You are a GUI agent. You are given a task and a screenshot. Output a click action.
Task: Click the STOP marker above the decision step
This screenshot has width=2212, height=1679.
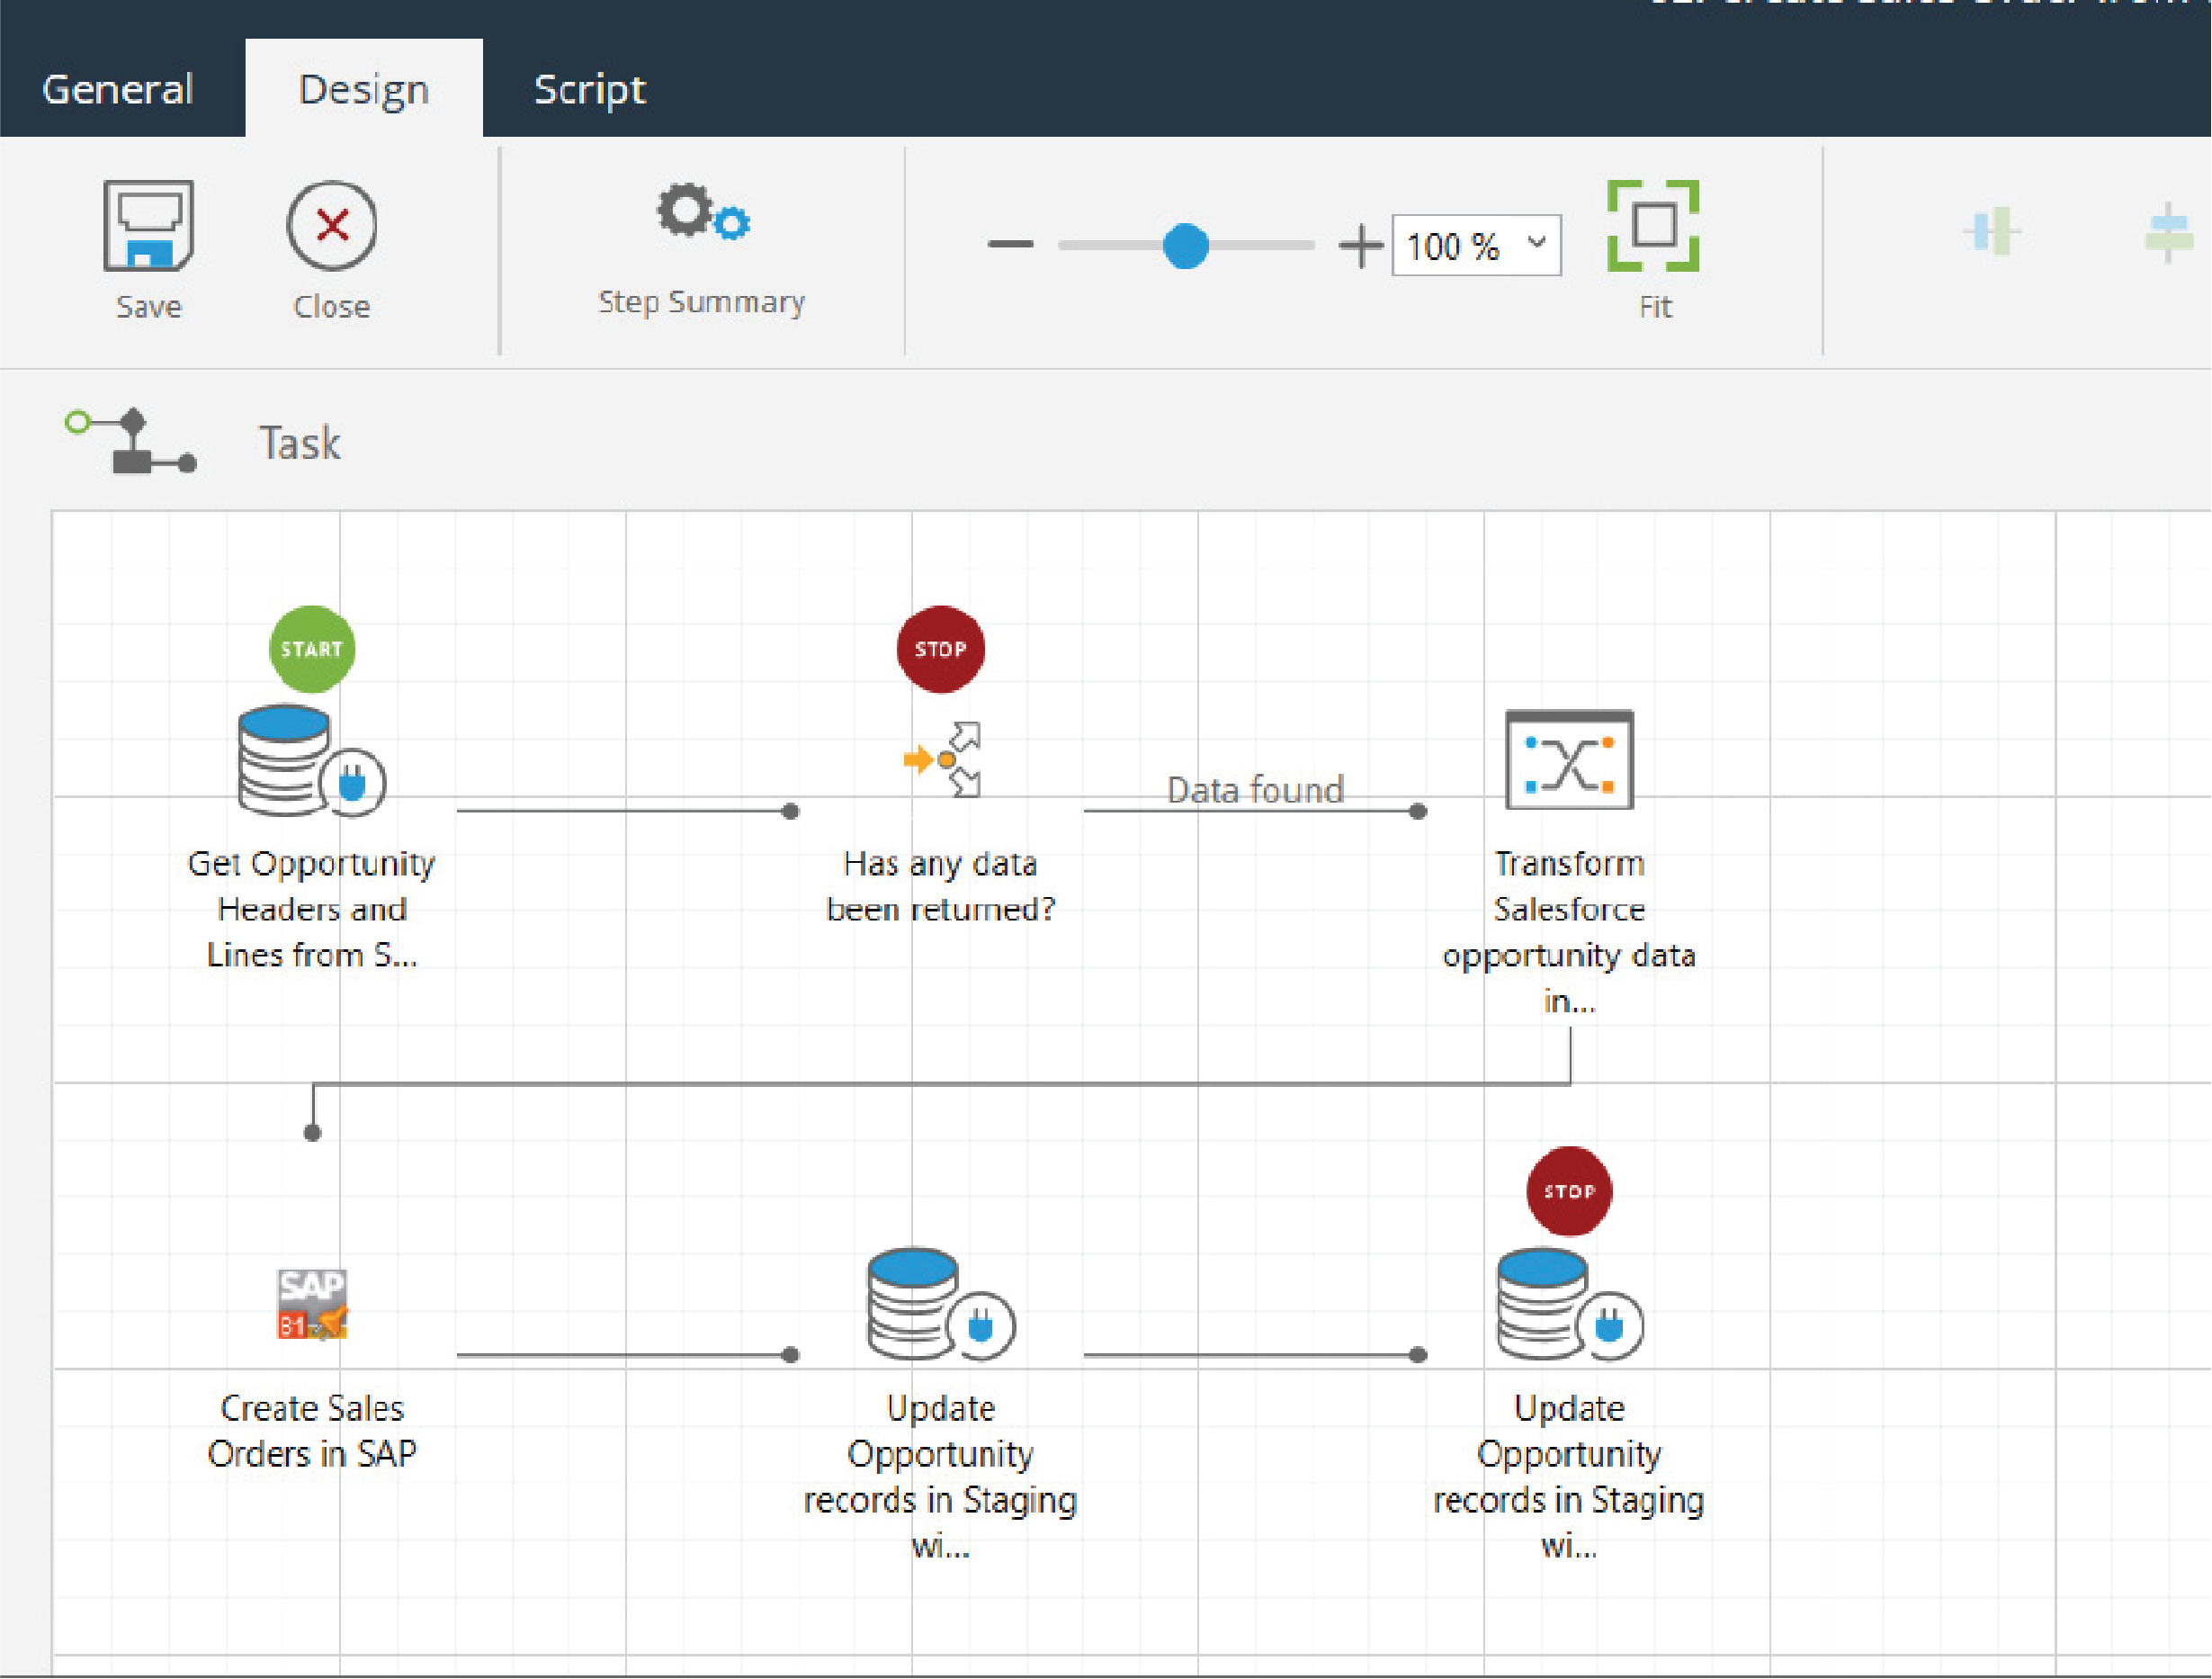941,649
